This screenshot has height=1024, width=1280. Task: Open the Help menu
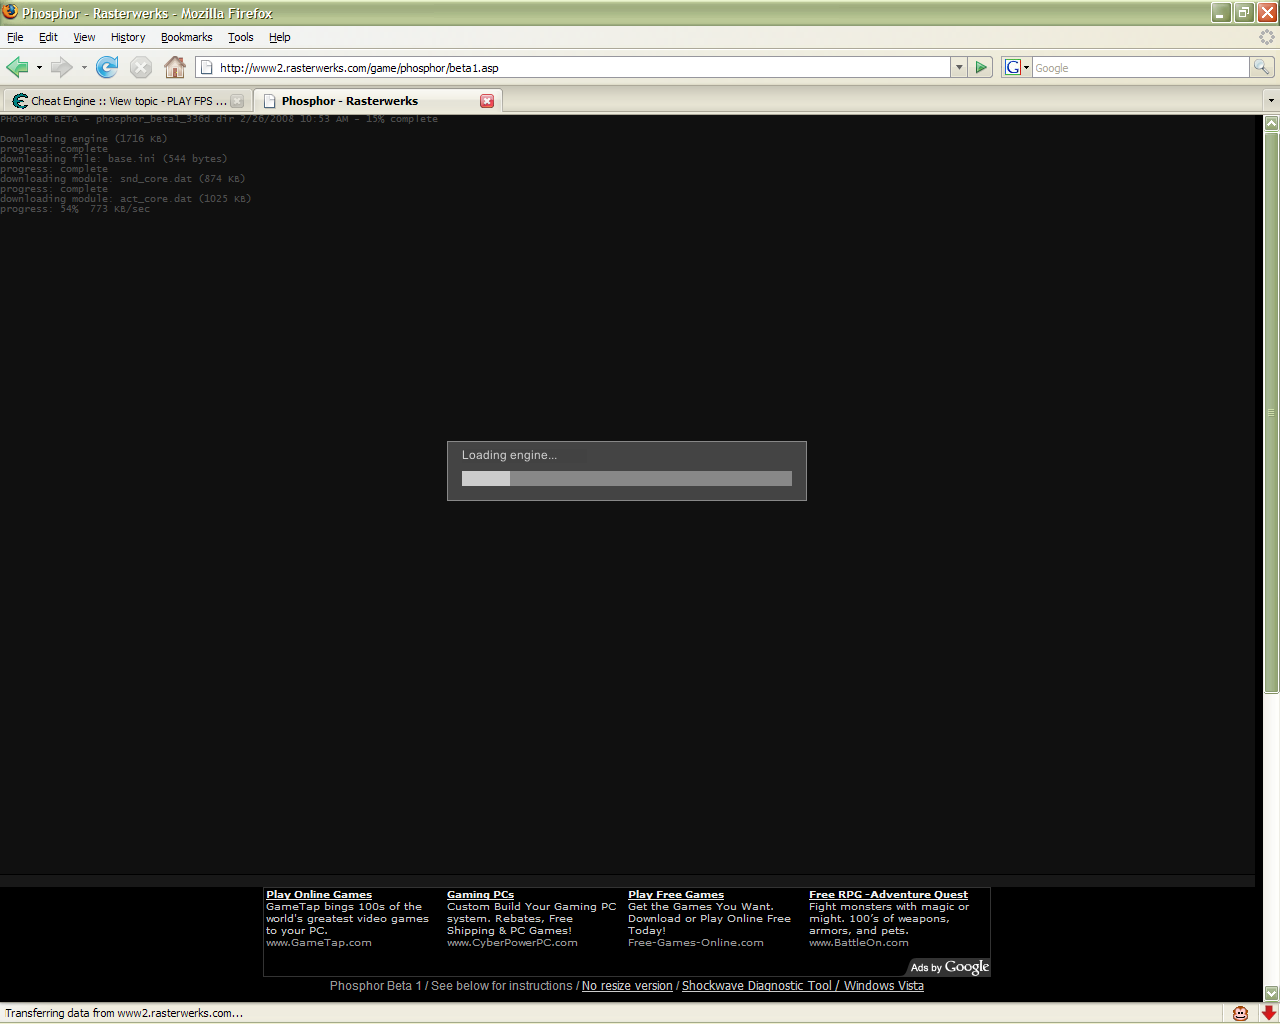pyautogui.click(x=280, y=37)
